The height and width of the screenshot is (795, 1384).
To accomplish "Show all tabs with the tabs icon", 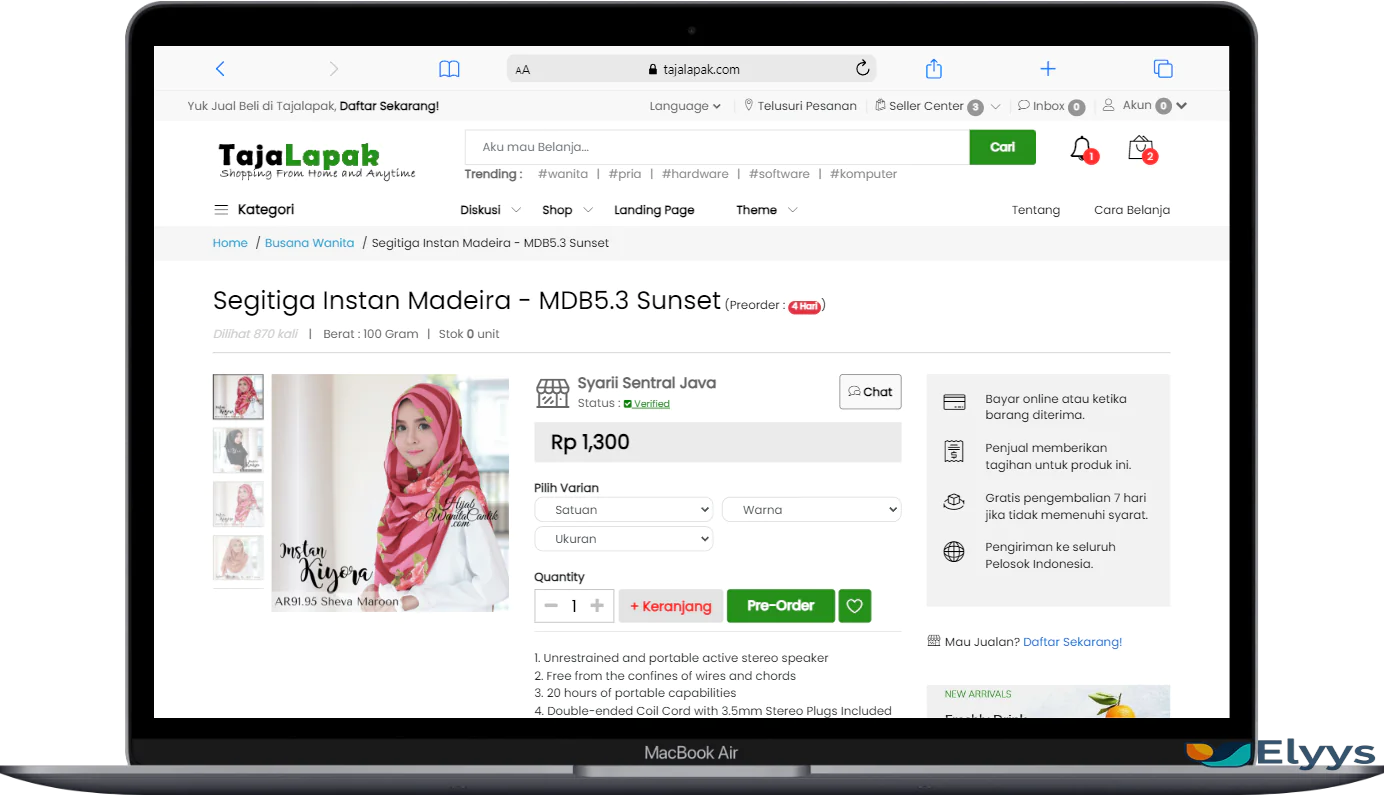I will point(1163,69).
